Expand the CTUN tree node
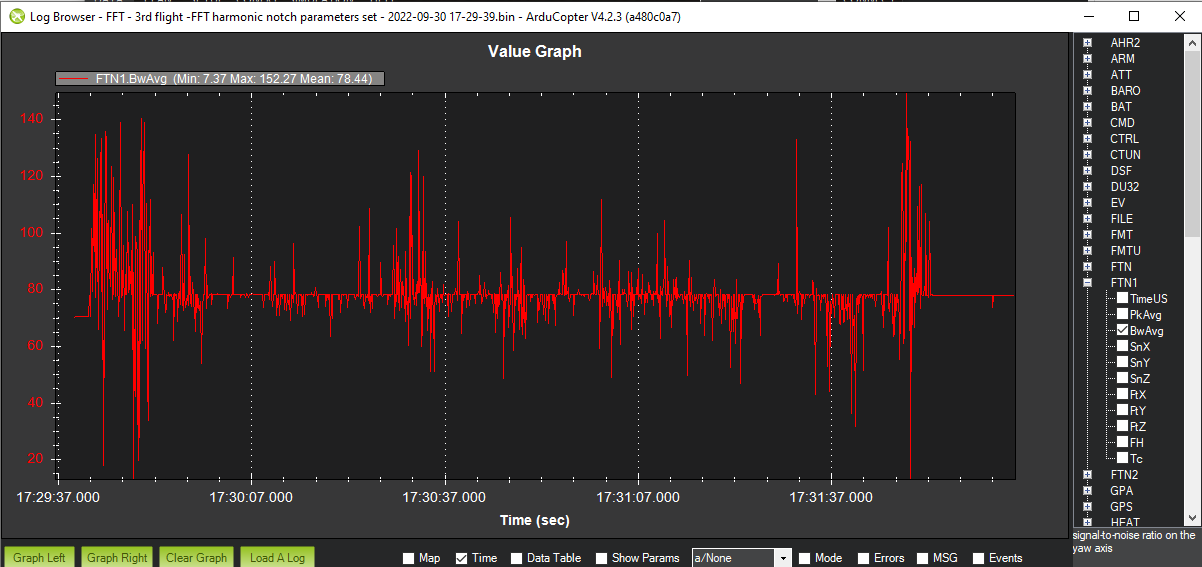This screenshot has height=567, width=1202. click(x=1087, y=155)
